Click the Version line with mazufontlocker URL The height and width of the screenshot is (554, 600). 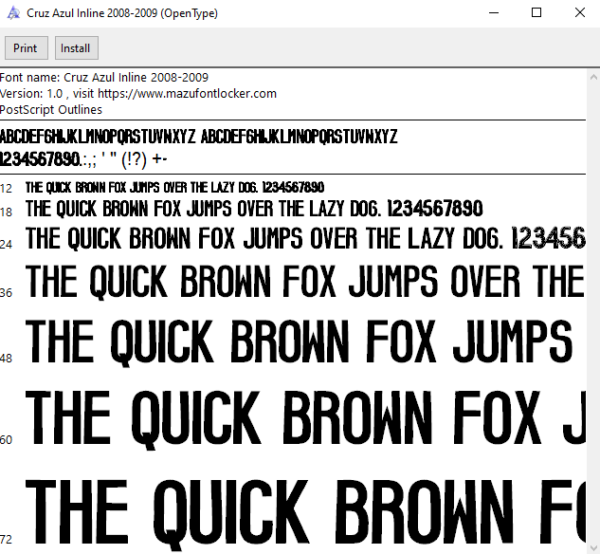click(138, 94)
